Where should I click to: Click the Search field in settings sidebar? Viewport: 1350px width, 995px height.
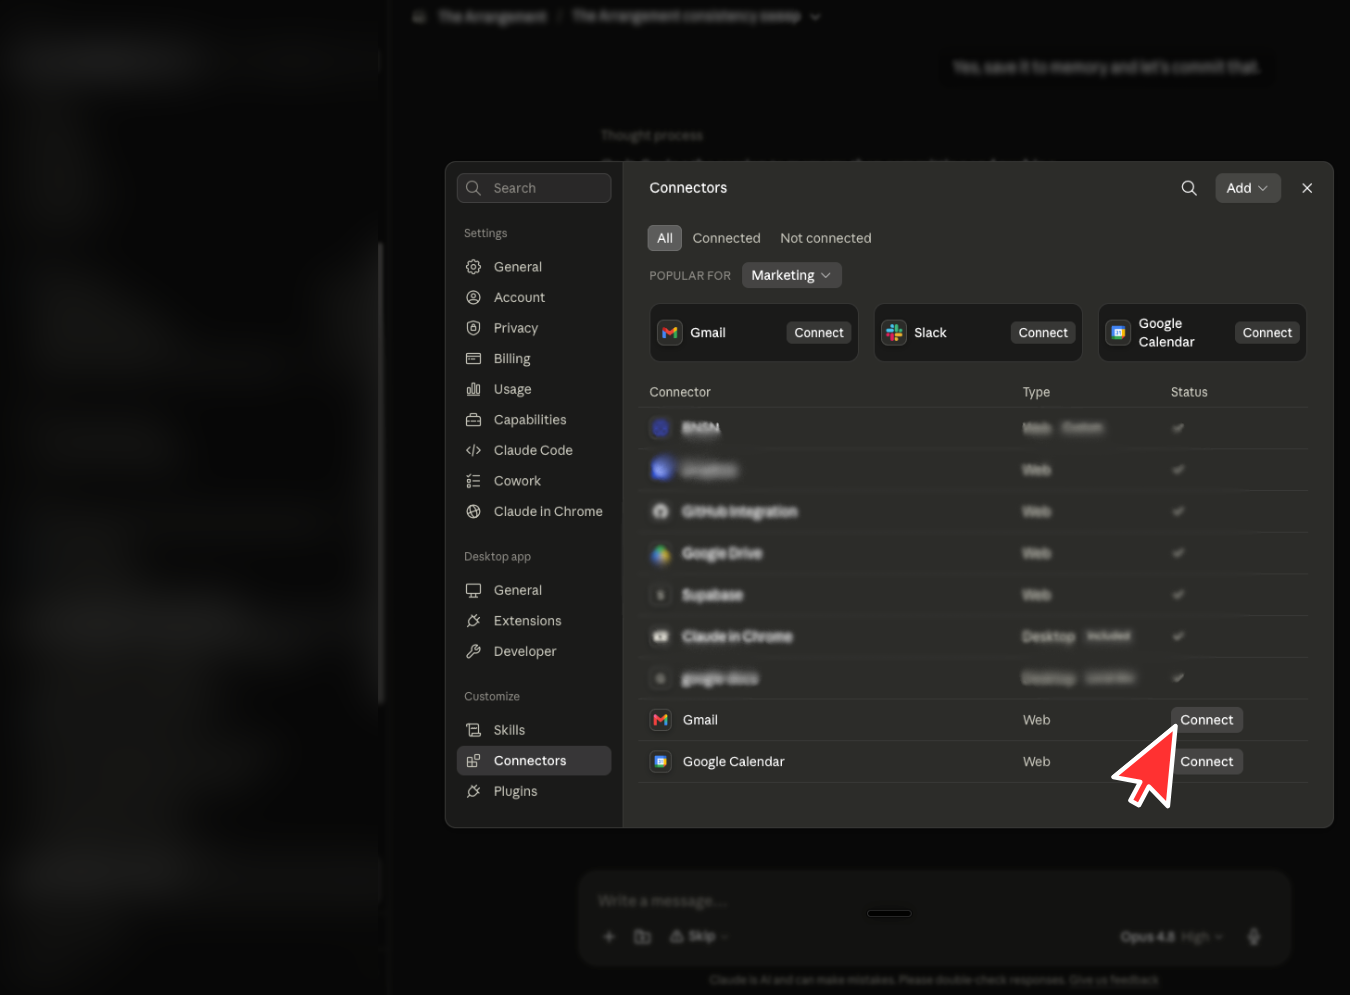[534, 188]
